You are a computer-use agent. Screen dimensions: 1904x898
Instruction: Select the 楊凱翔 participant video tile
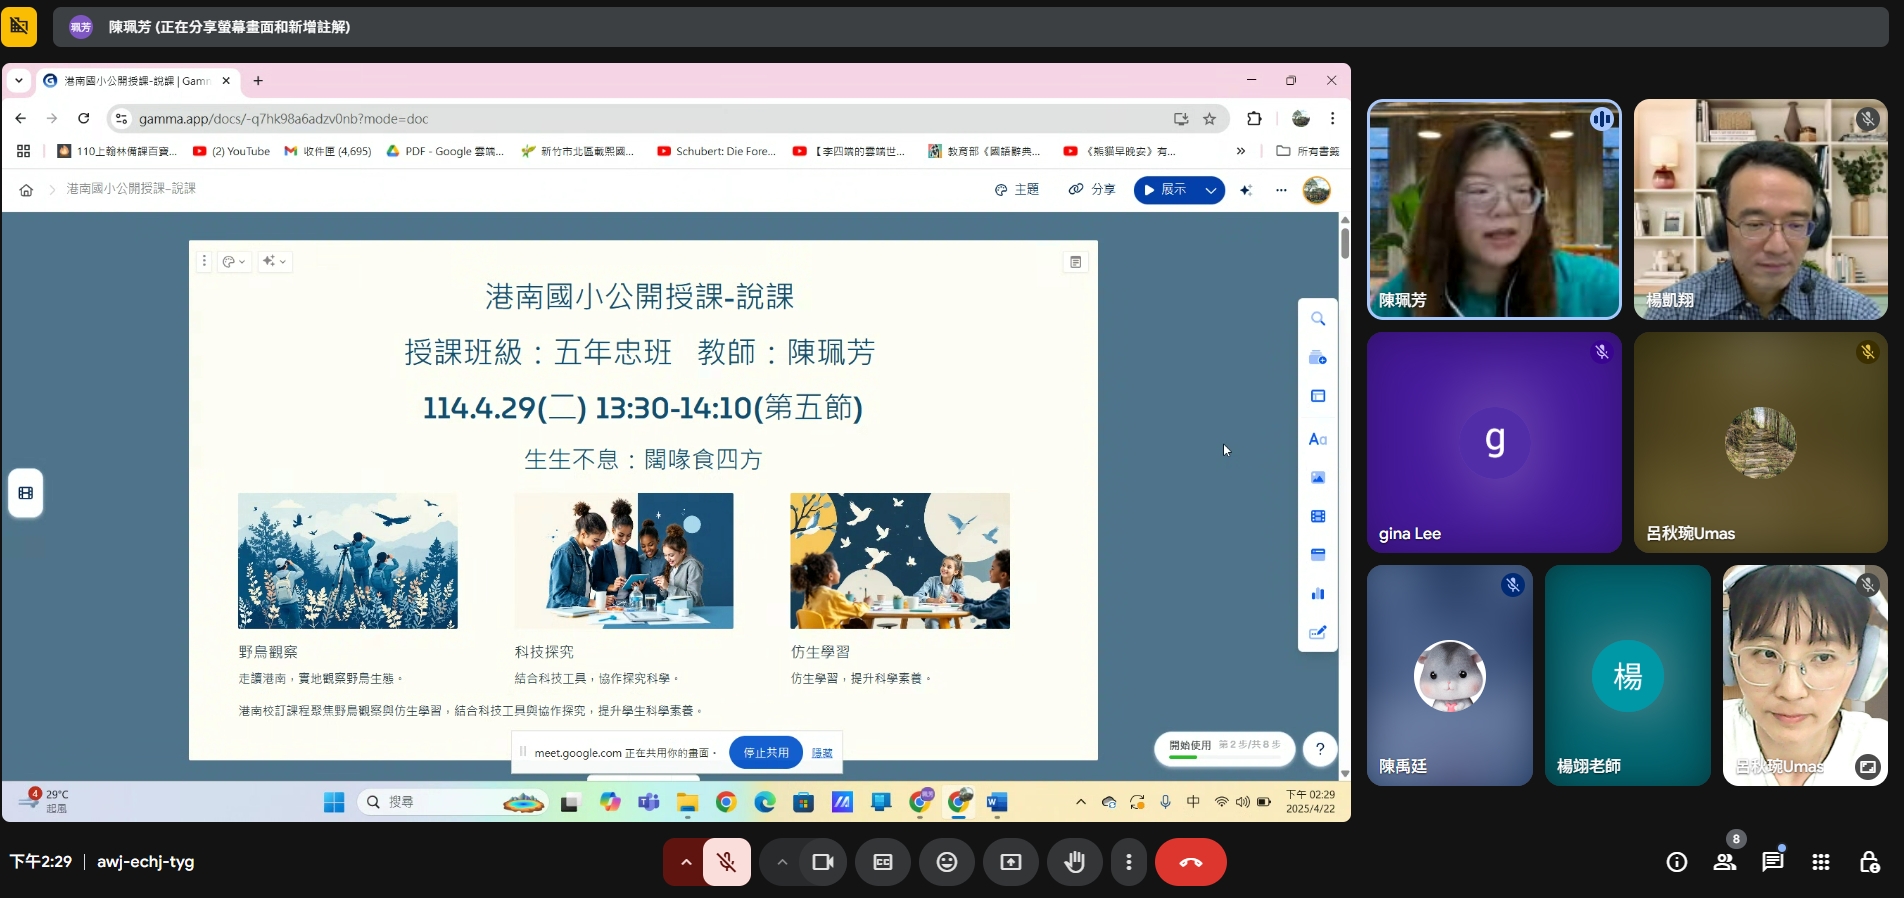coord(1760,209)
